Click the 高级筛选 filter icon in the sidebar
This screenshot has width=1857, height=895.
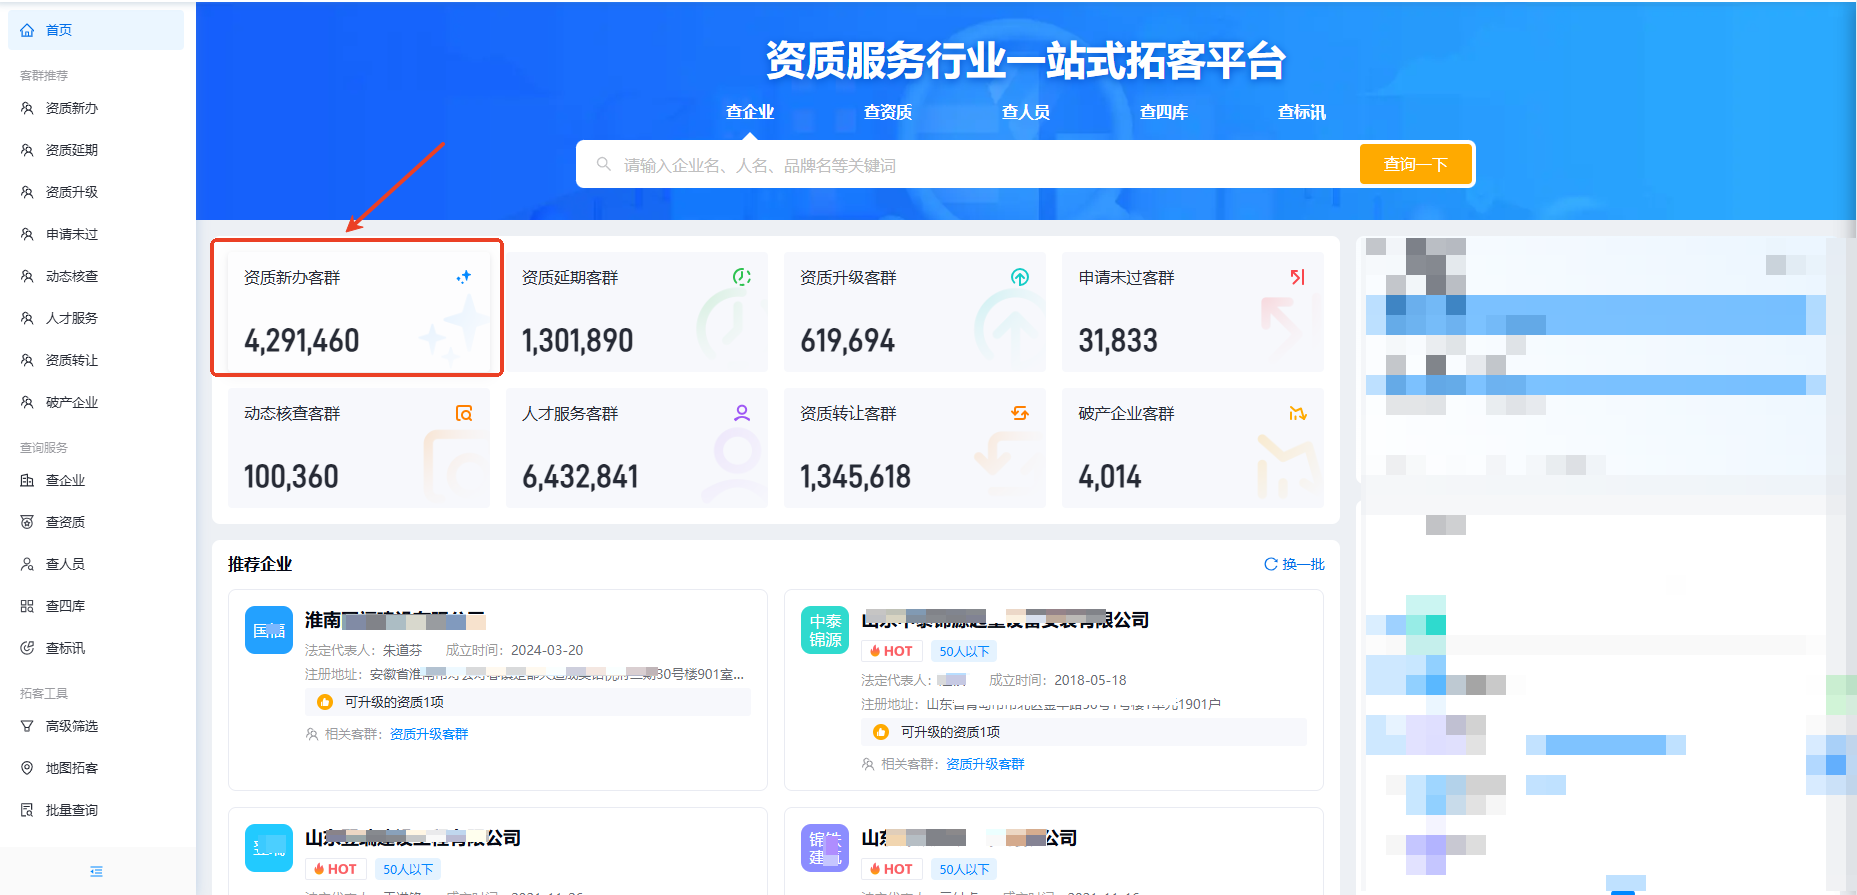(x=27, y=726)
